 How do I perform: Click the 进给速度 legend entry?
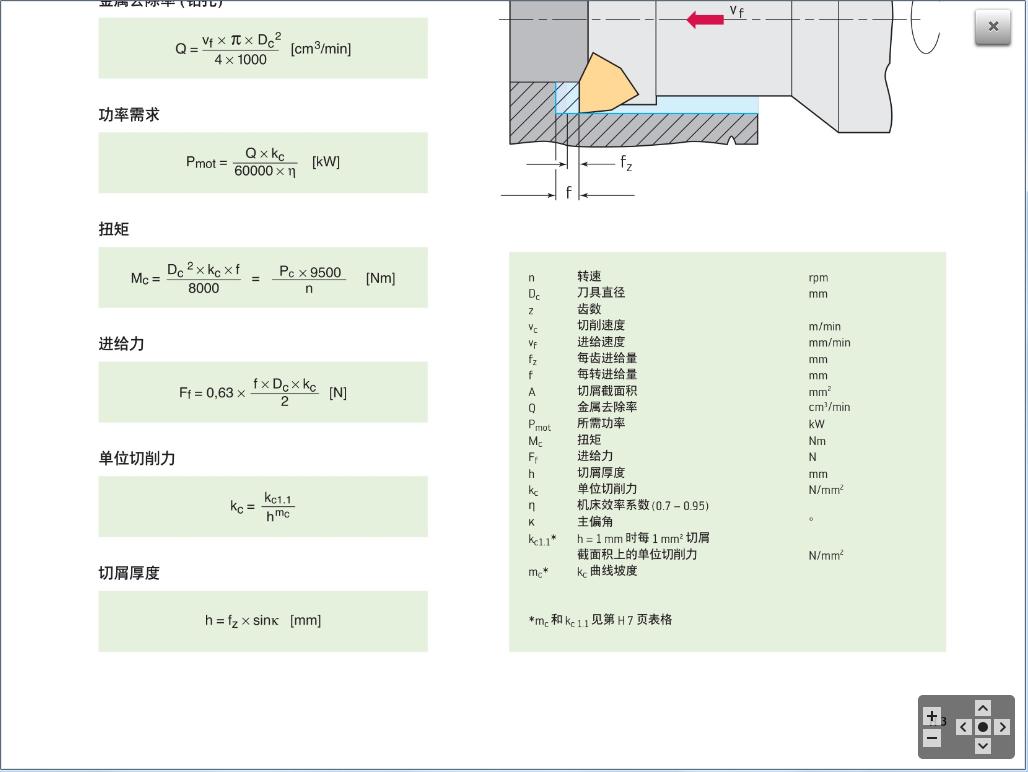coord(601,342)
